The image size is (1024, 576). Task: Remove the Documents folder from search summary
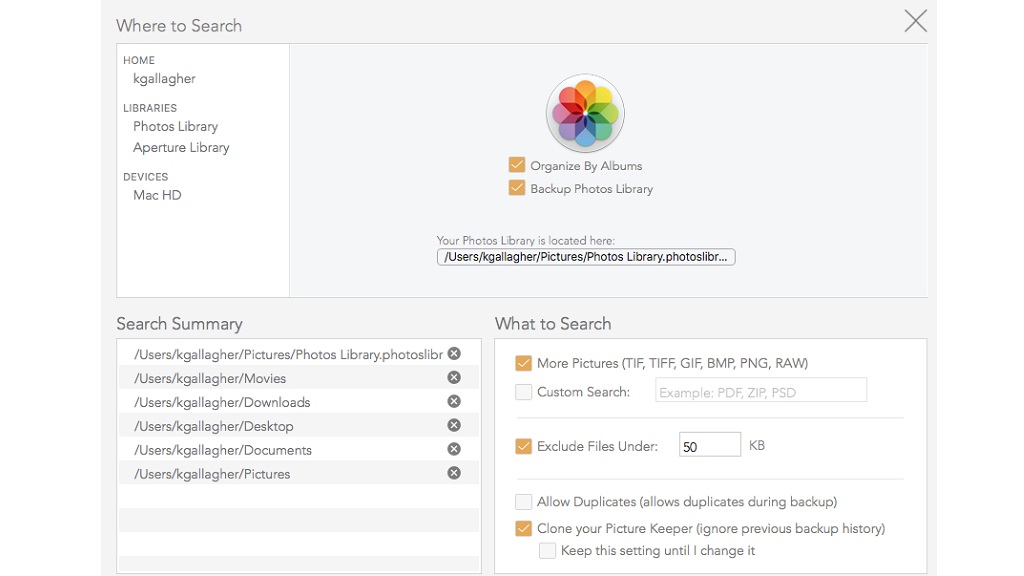[x=454, y=449]
